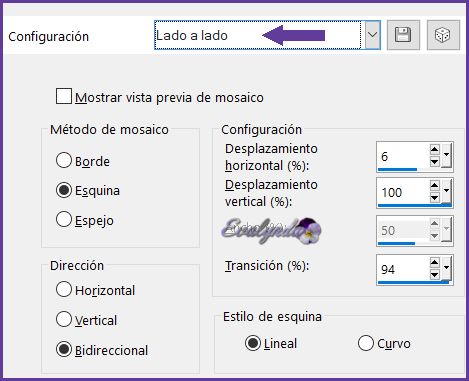Open horizontal displacement slider popup arrow
This screenshot has width=469, height=381.
(x=446, y=155)
